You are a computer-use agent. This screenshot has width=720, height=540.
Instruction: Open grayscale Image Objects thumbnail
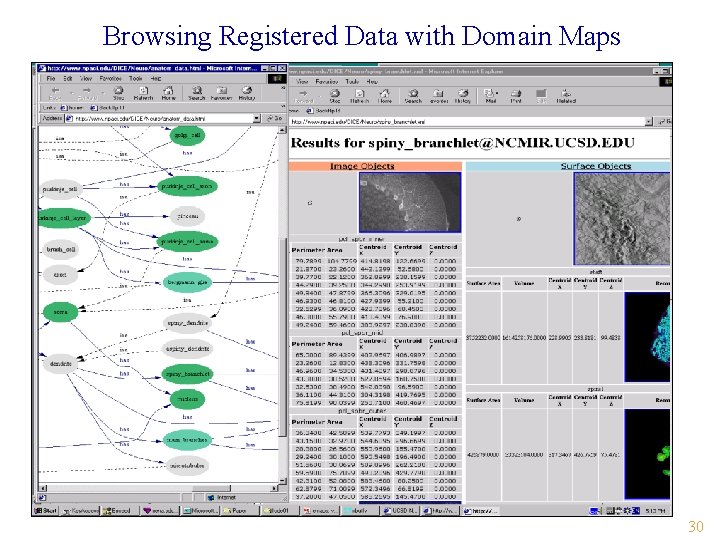[410, 202]
